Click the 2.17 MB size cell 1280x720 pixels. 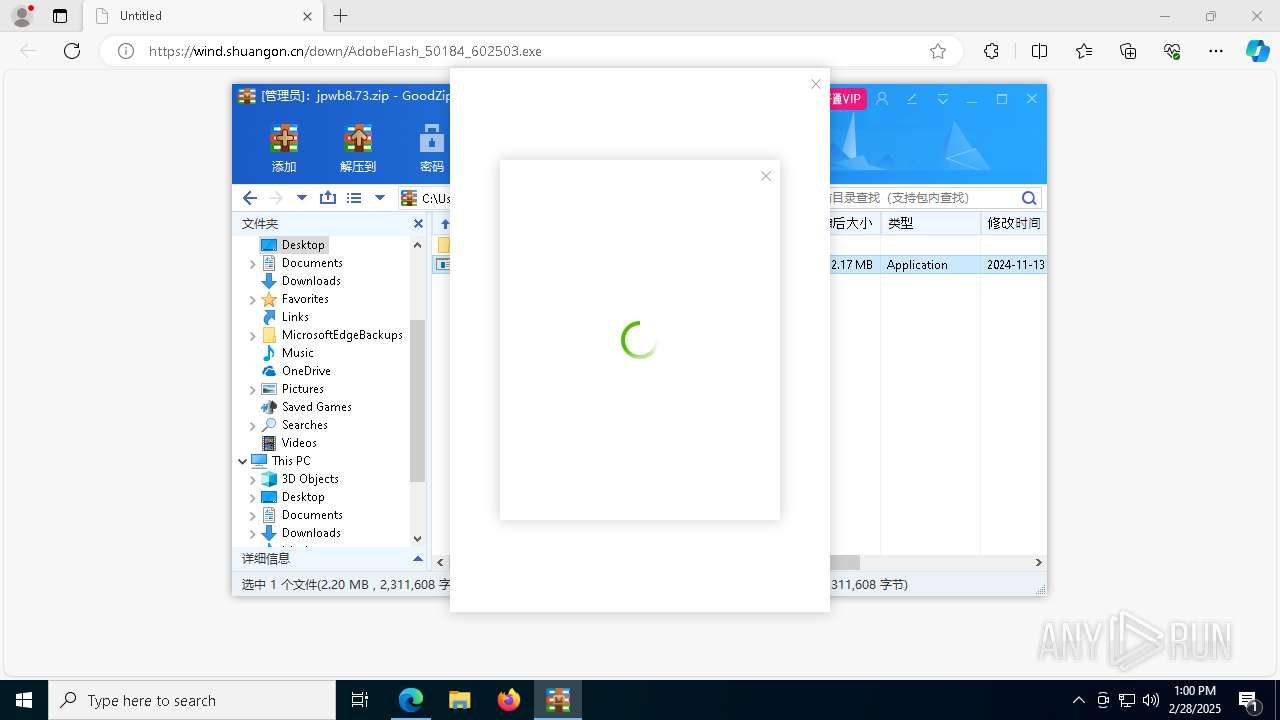point(852,265)
